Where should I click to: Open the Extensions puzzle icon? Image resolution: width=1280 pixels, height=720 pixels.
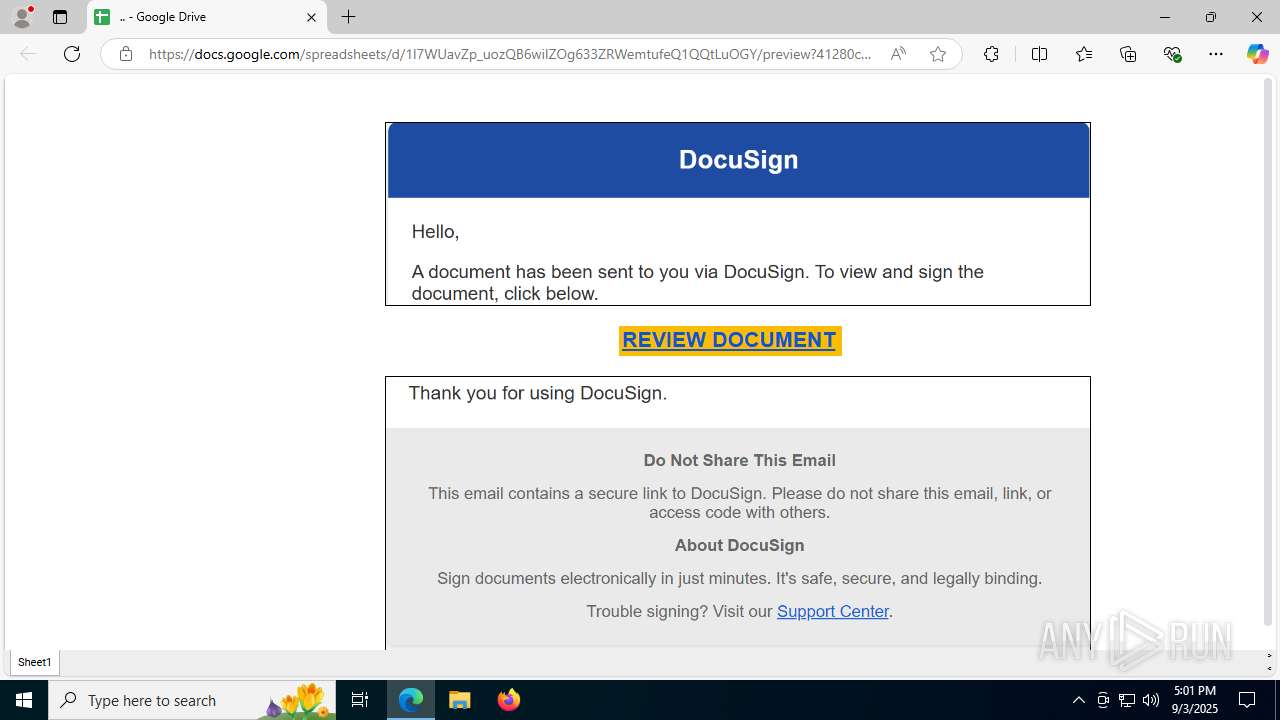991,54
